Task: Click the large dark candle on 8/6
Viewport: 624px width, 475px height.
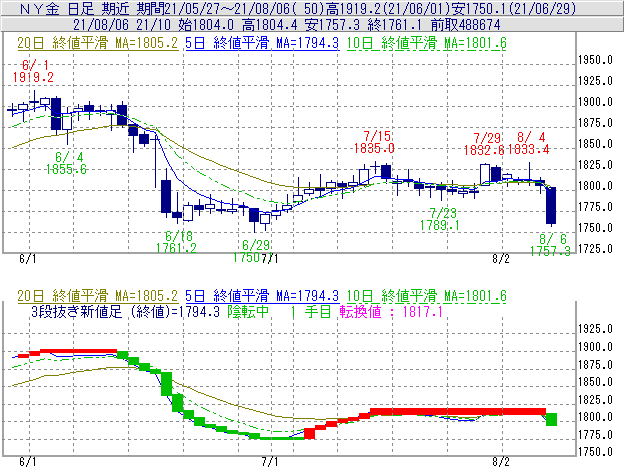Action: tap(551, 206)
